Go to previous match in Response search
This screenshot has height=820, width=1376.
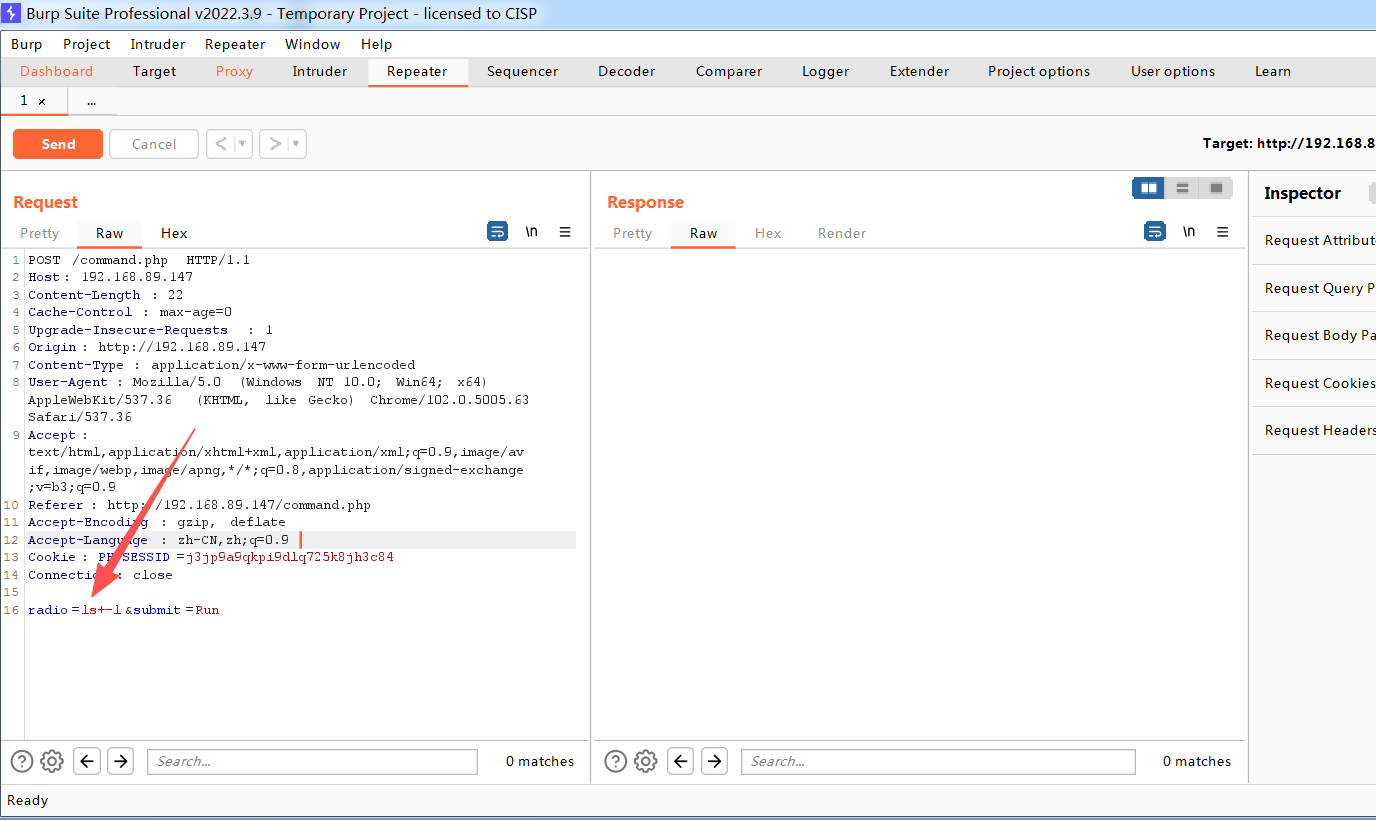click(x=681, y=761)
